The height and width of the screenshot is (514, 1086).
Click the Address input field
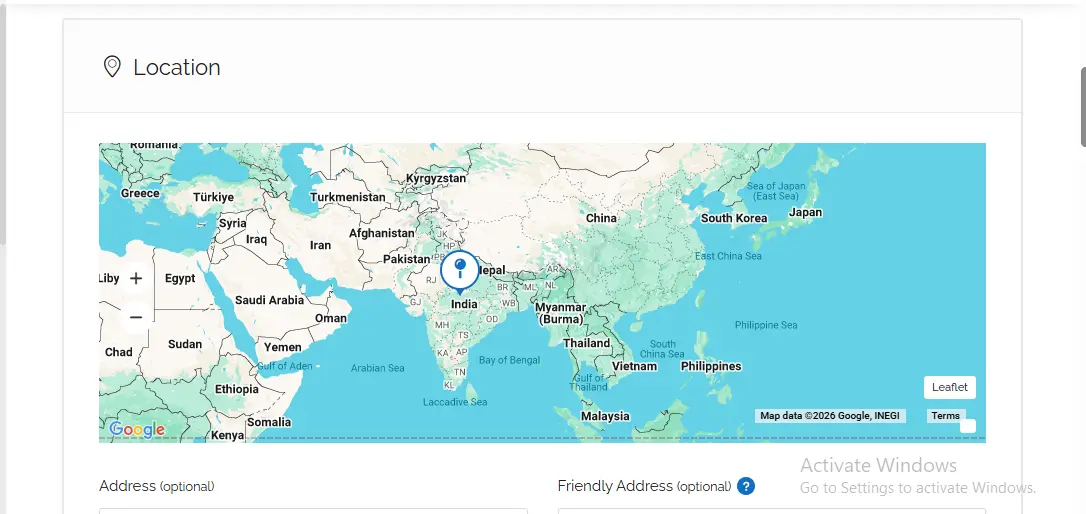312,510
